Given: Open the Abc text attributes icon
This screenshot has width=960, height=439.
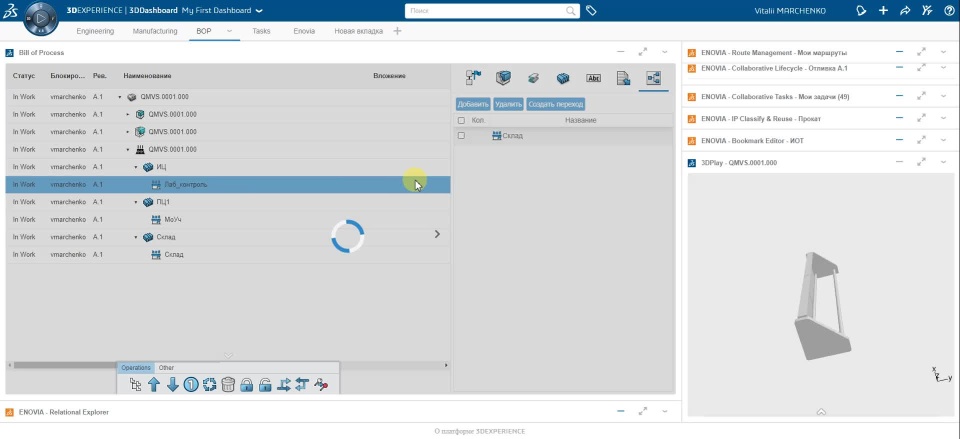Looking at the screenshot, I should point(593,78).
